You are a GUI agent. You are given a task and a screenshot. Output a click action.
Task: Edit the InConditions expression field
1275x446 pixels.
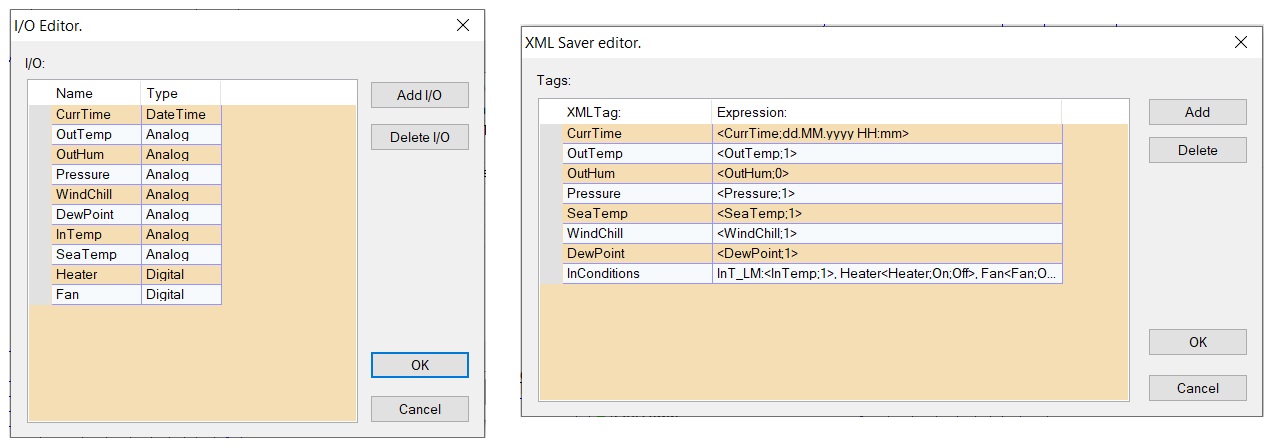(887, 273)
